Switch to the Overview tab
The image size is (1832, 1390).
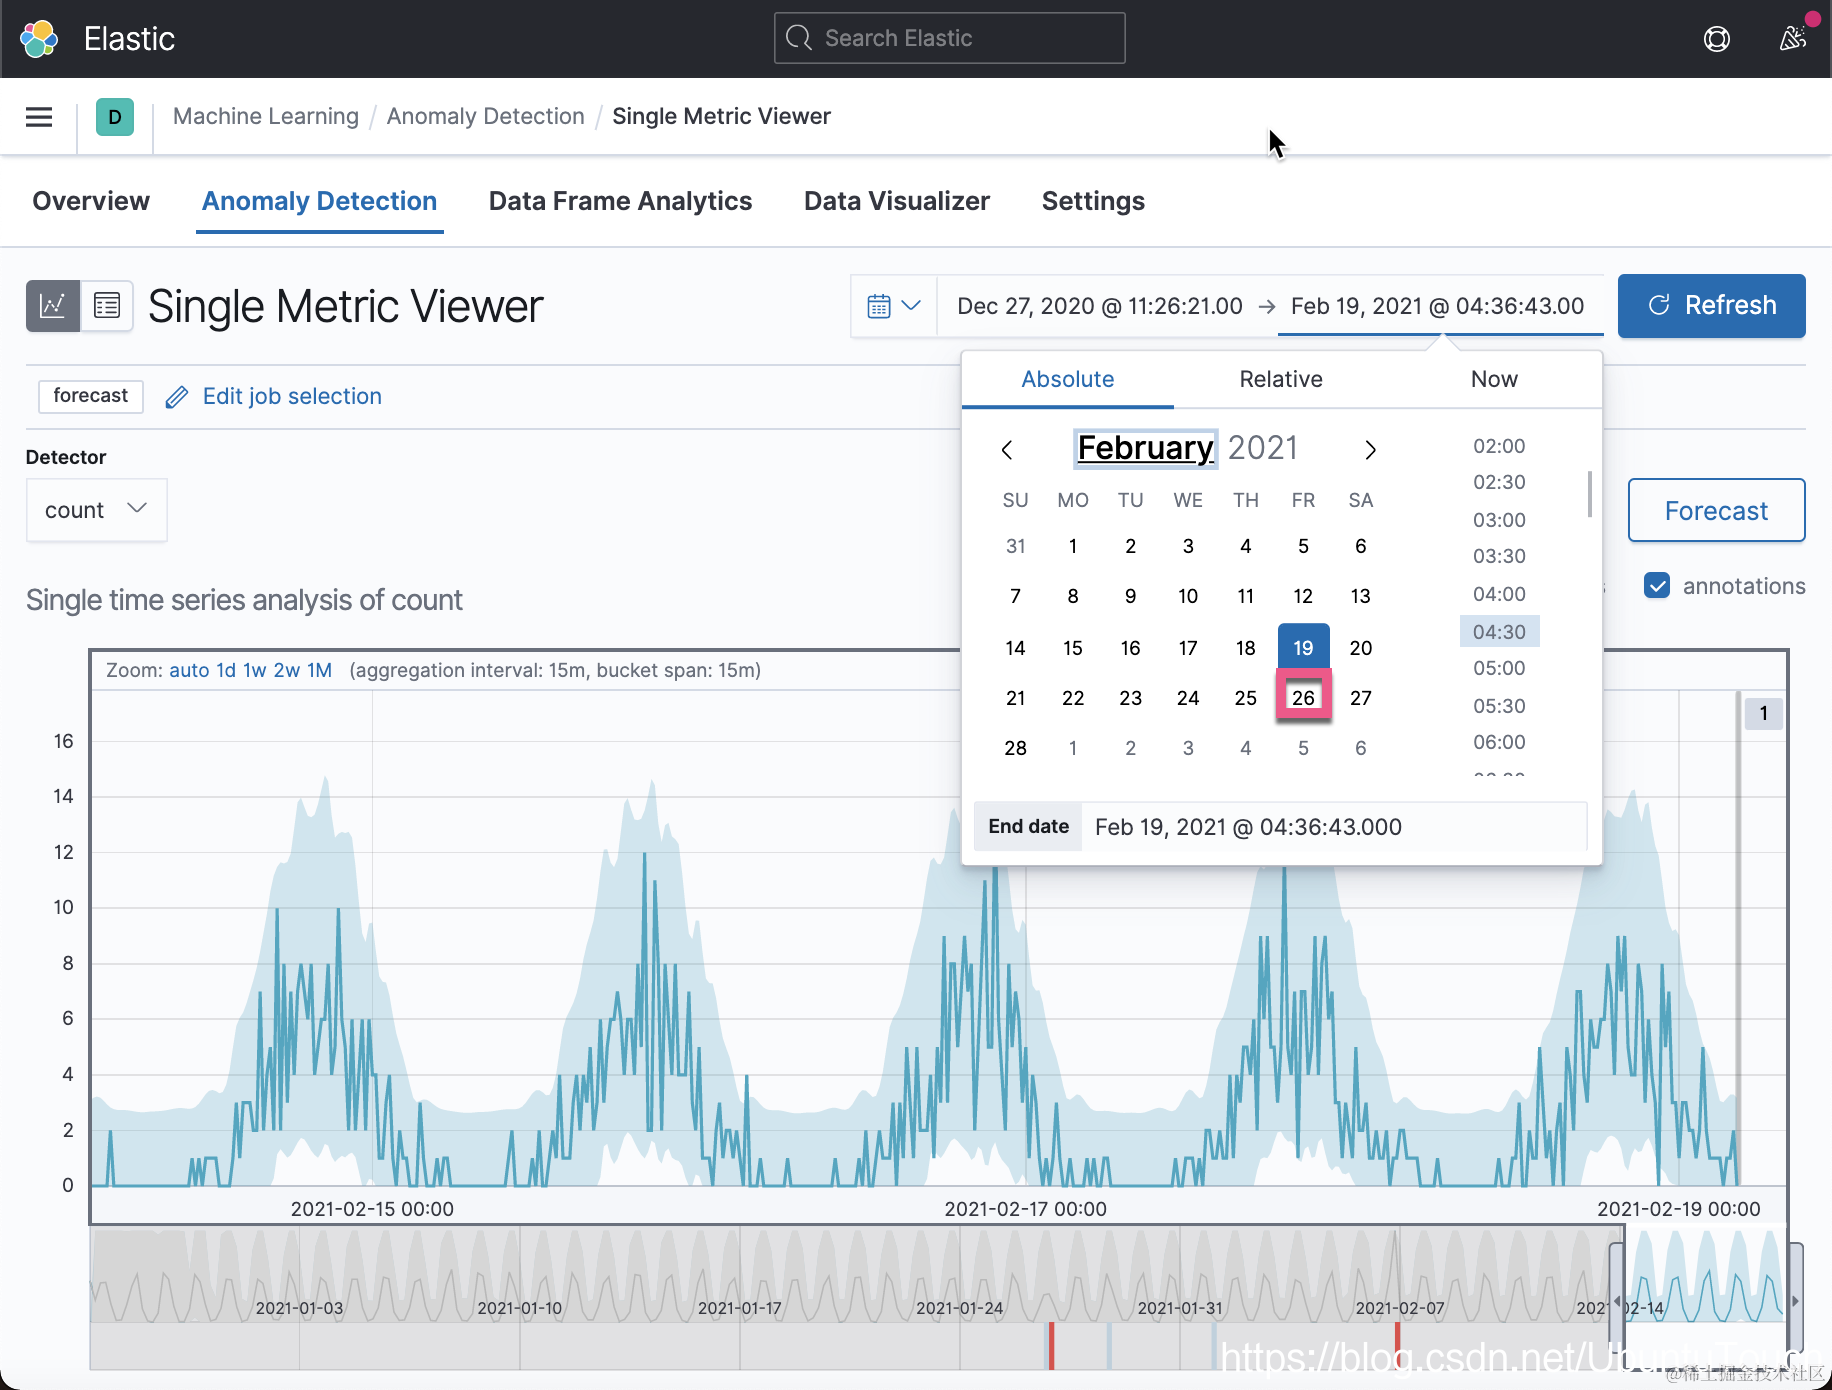[91, 201]
